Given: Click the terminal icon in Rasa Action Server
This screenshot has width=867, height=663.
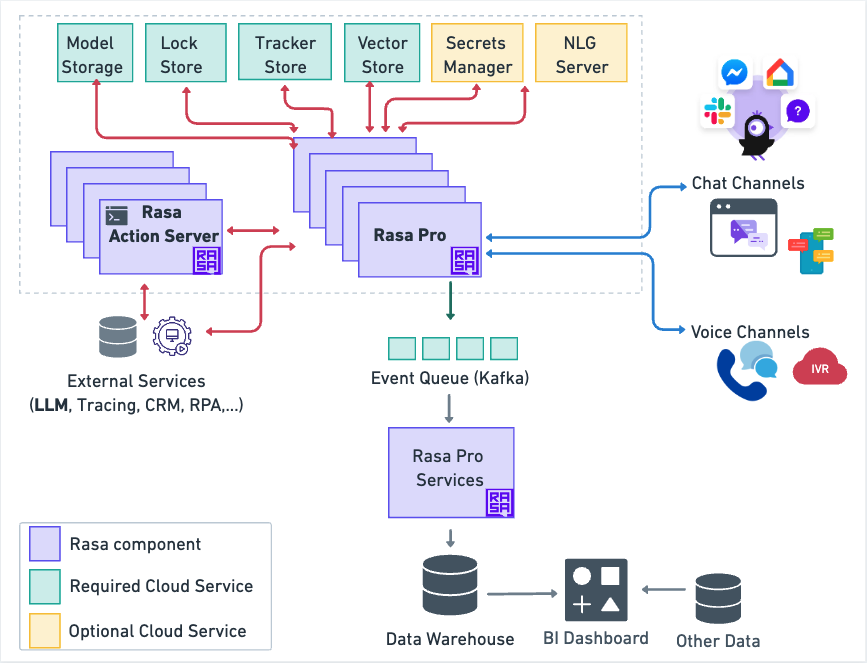Looking at the screenshot, I should (117, 215).
